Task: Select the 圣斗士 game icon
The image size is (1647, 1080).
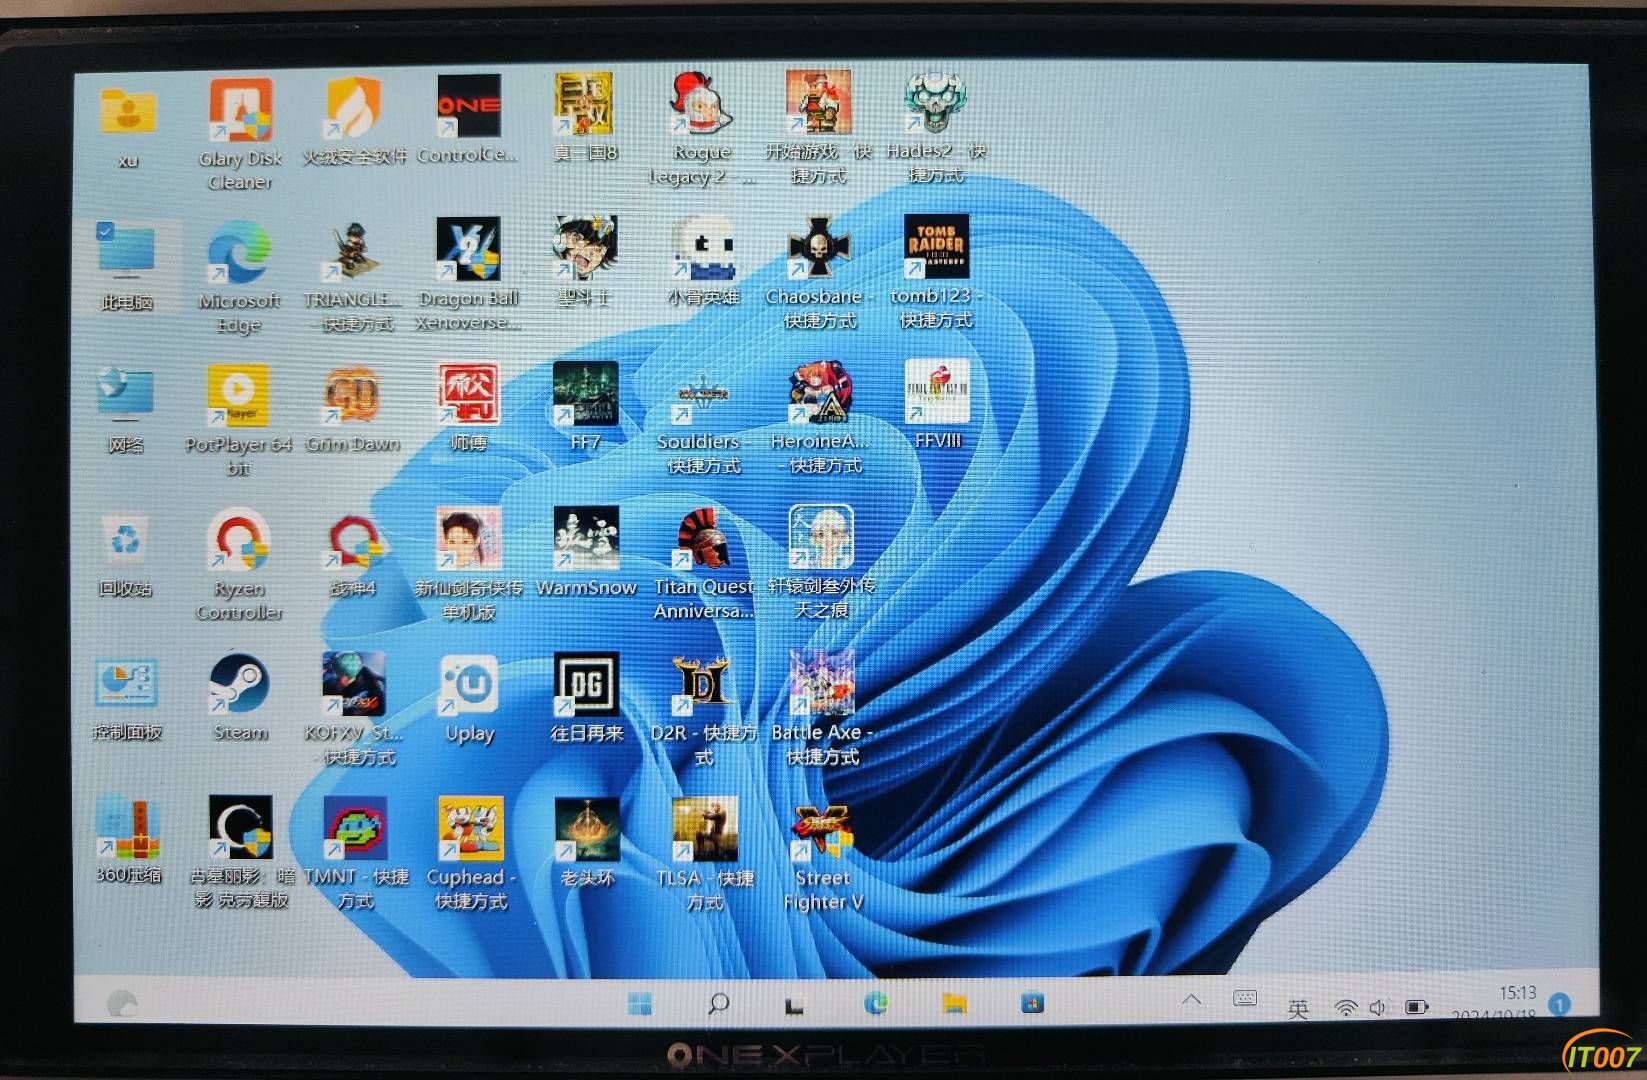Action: point(585,248)
